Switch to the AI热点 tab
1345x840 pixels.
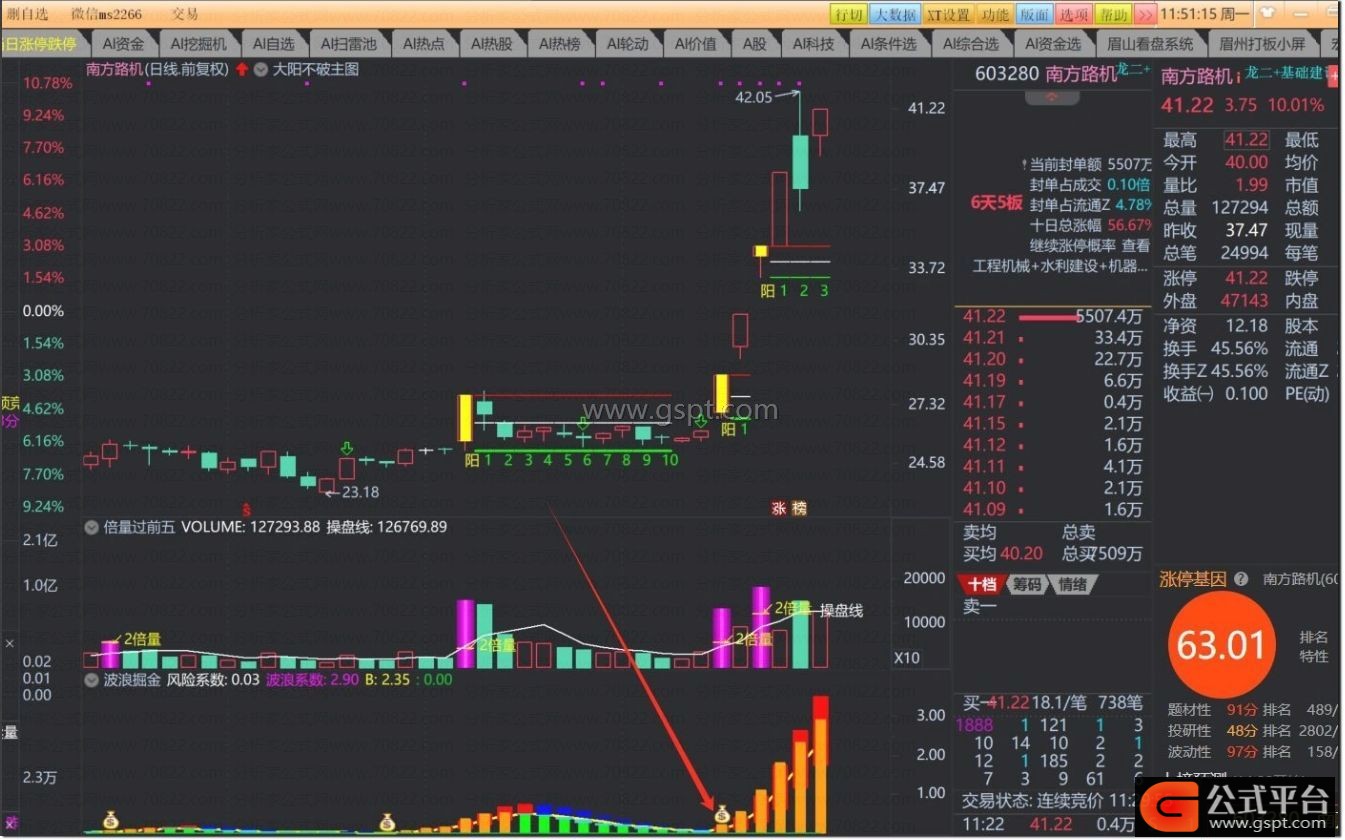(x=424, y=44)
